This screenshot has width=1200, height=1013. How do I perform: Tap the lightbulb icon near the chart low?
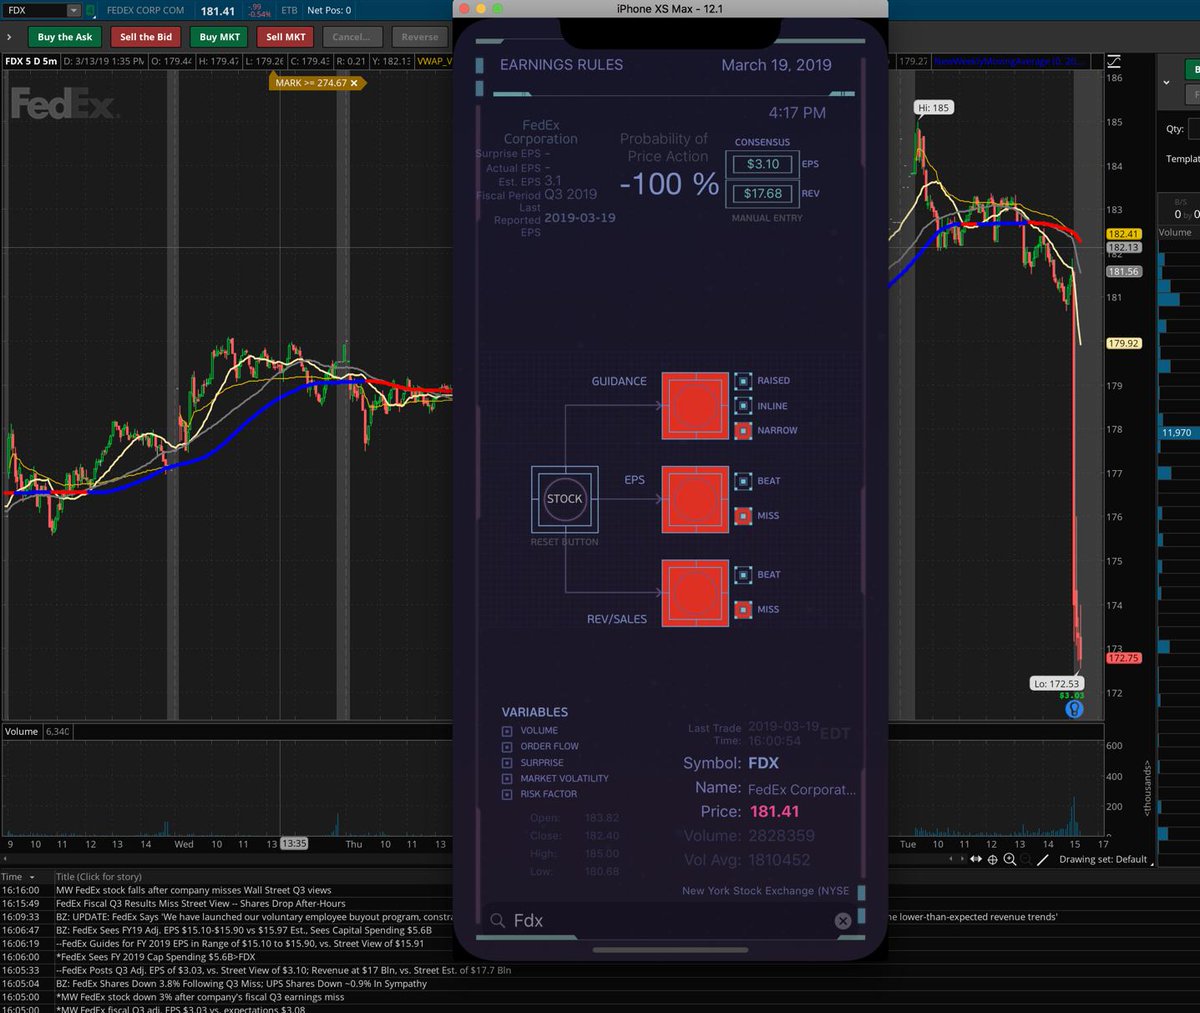point(1074,707)
